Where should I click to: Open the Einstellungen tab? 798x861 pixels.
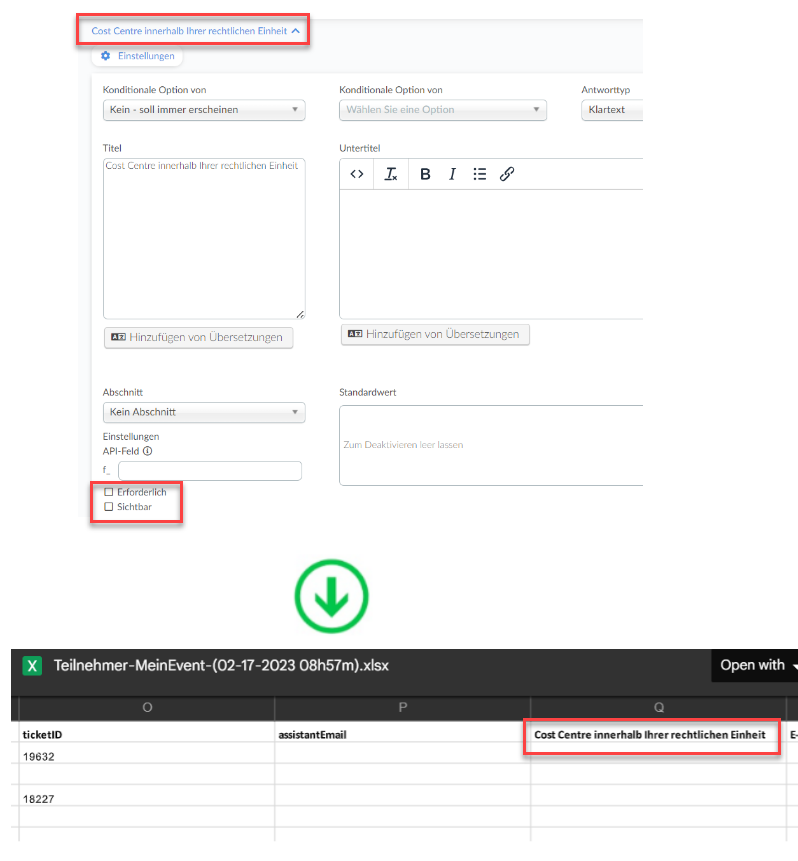tap(137, 56)
